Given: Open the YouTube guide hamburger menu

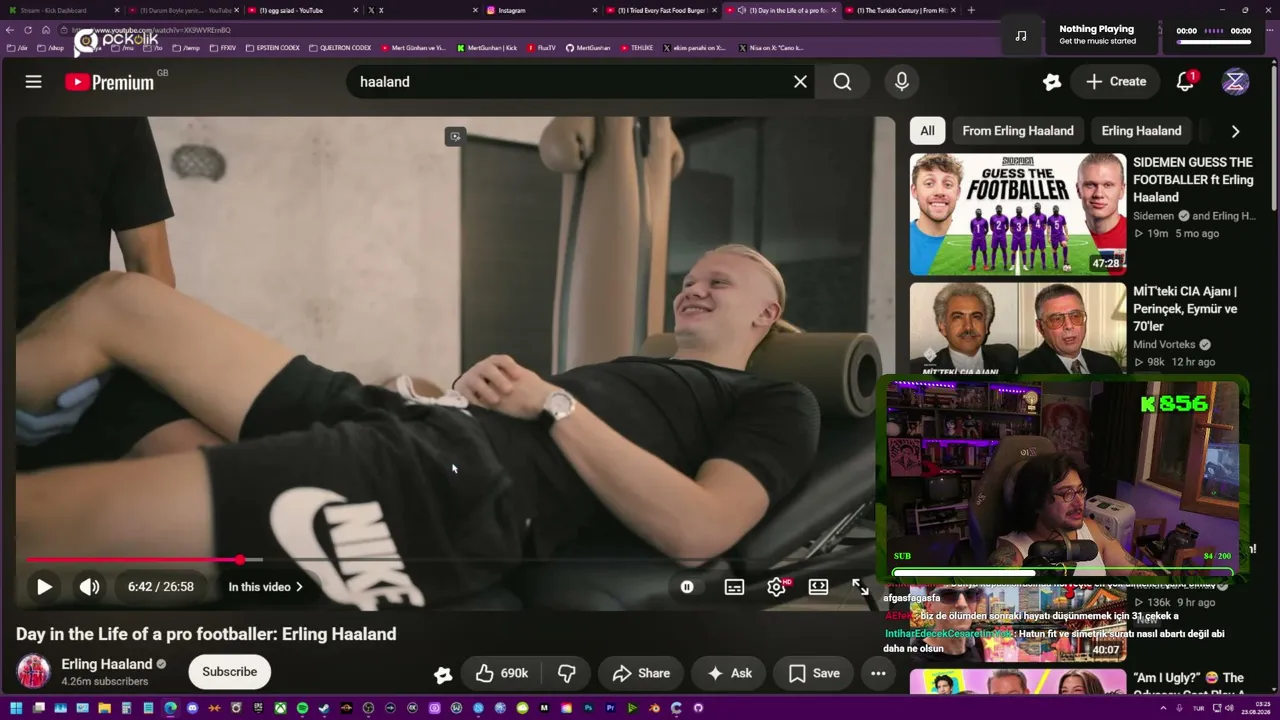Looking at the screenshot, I should [33, 82].
